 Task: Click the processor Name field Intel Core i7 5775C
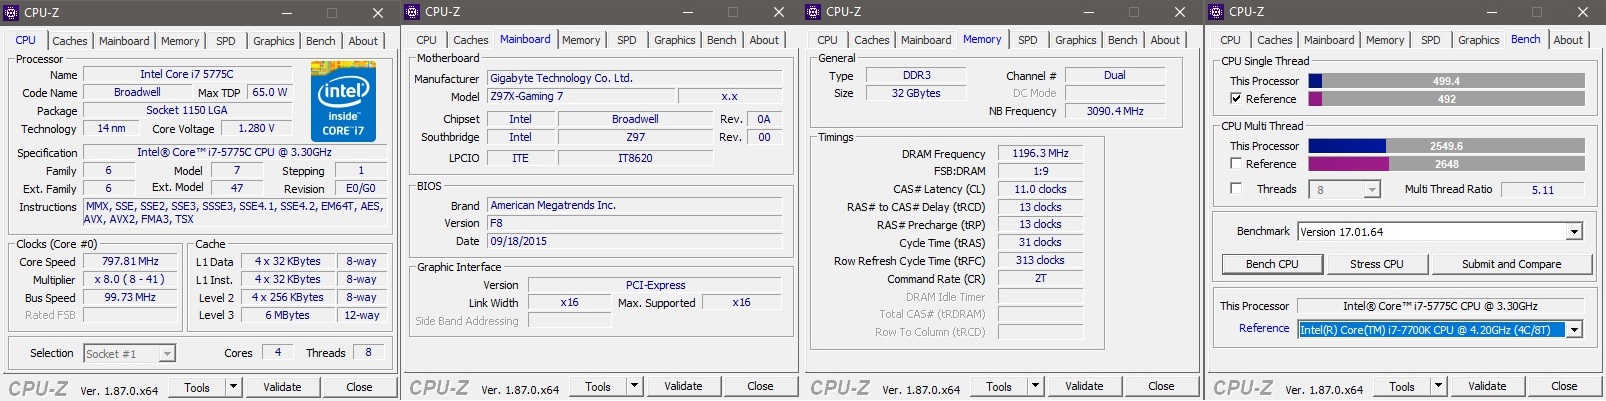pyautogui.click(x=187, y=74)
